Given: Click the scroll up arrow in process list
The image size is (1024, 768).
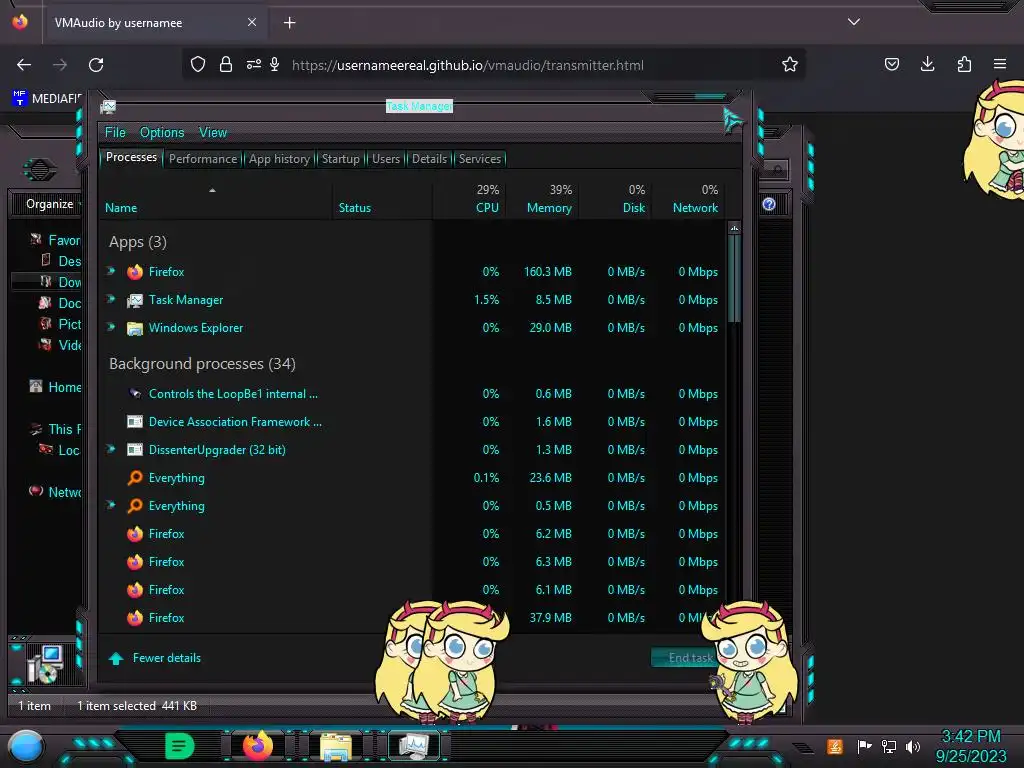Looking at the screenshot, I should (x=735, y=229).
